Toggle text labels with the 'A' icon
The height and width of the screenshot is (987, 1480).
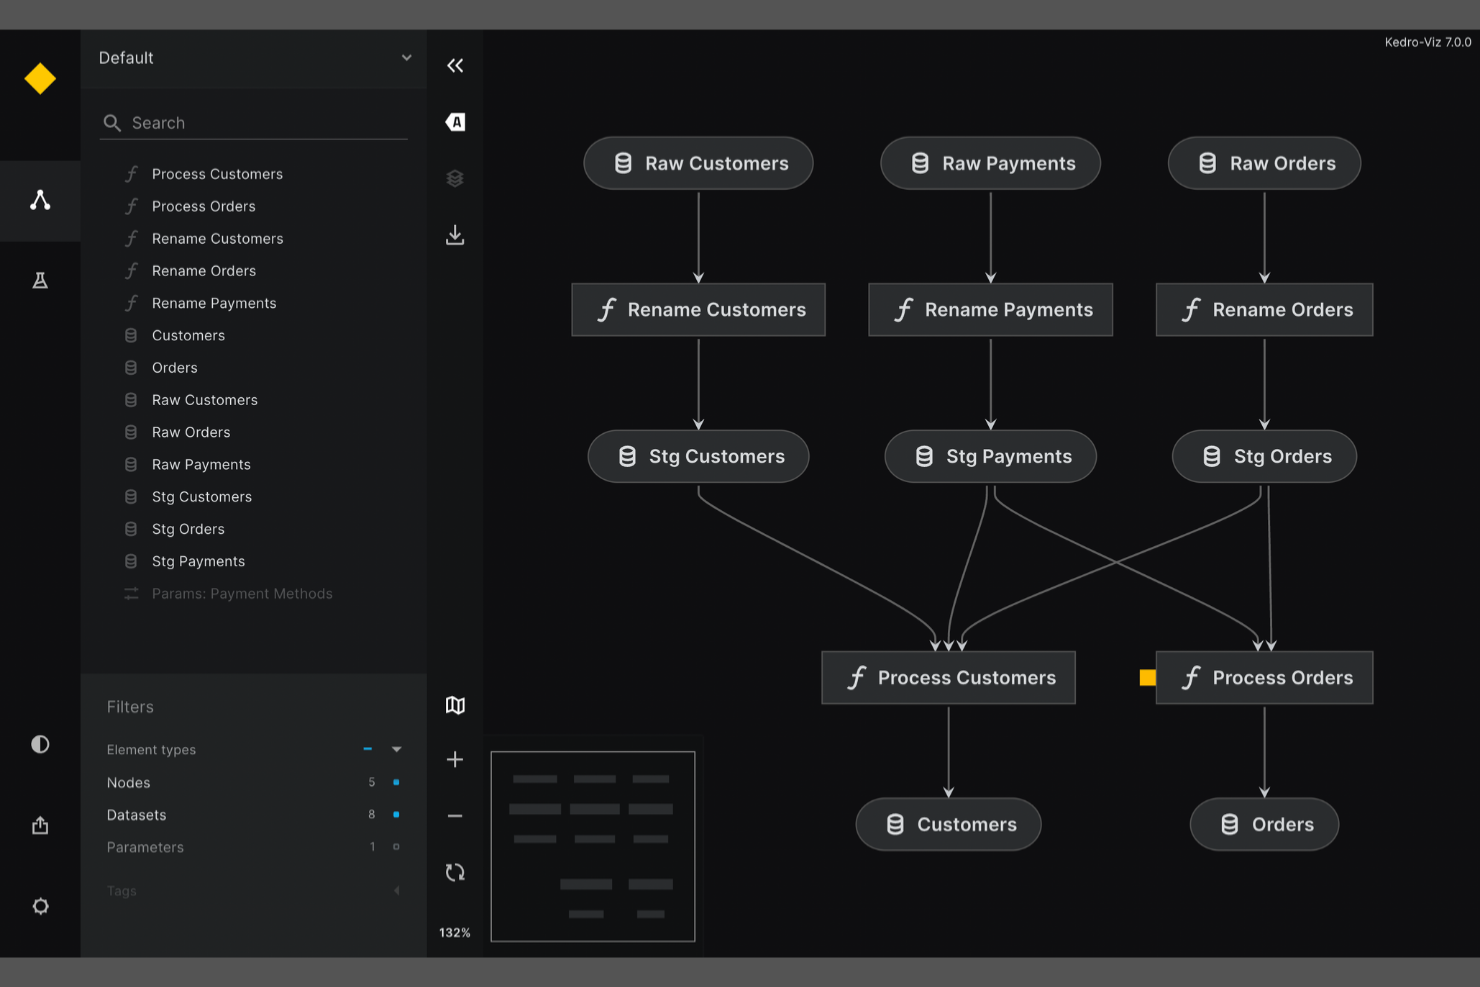tap(455, 121)
